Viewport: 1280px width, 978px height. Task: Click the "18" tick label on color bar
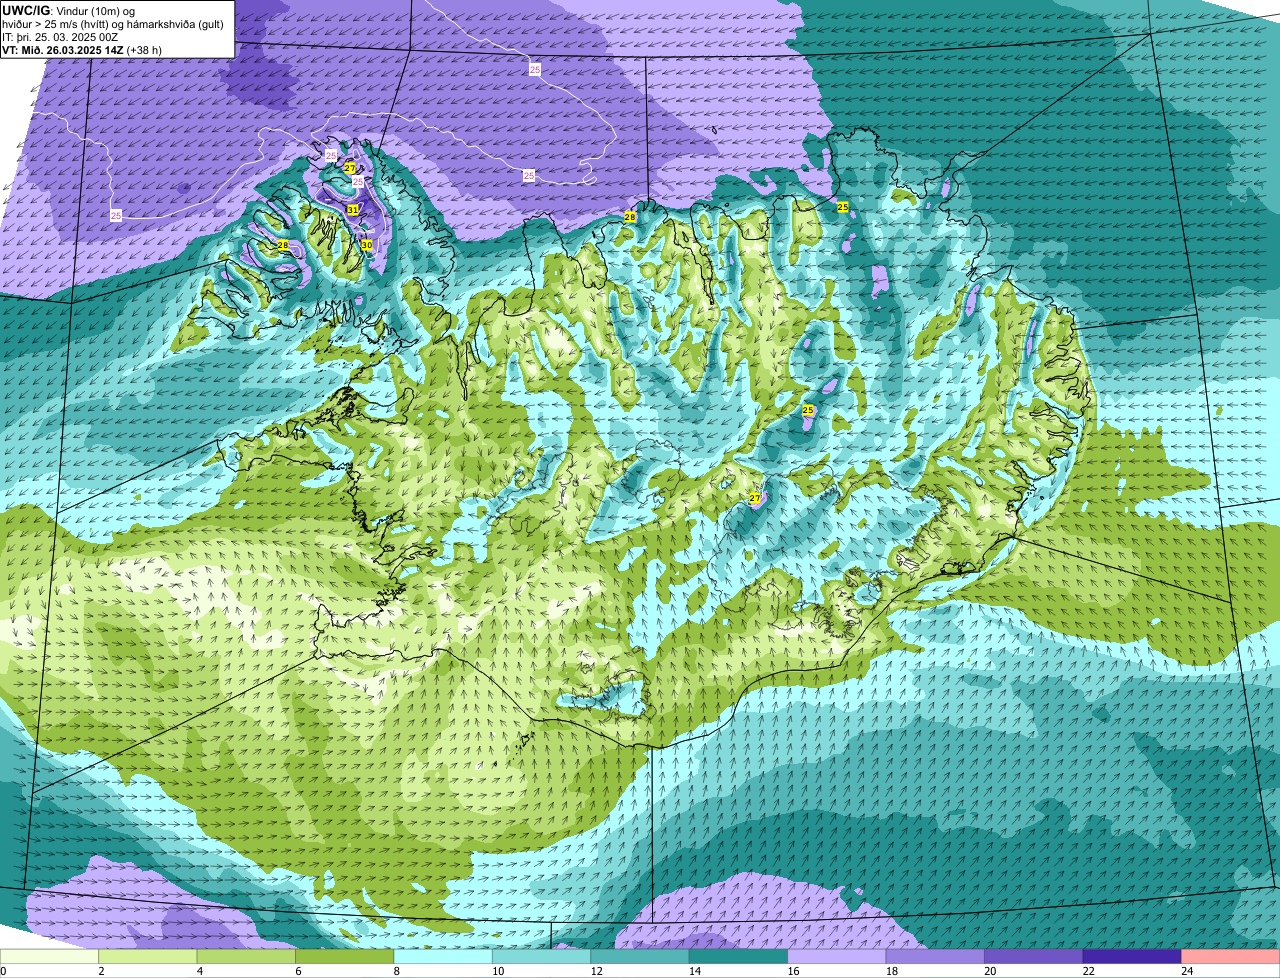coord(891,971)
